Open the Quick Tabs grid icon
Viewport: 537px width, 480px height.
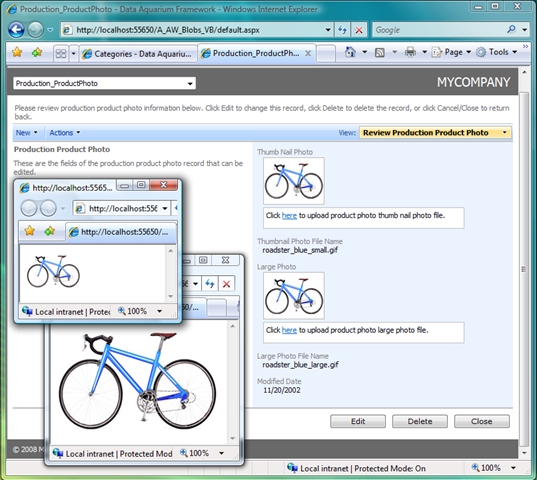pyautogui.click(x=61, y=53)
